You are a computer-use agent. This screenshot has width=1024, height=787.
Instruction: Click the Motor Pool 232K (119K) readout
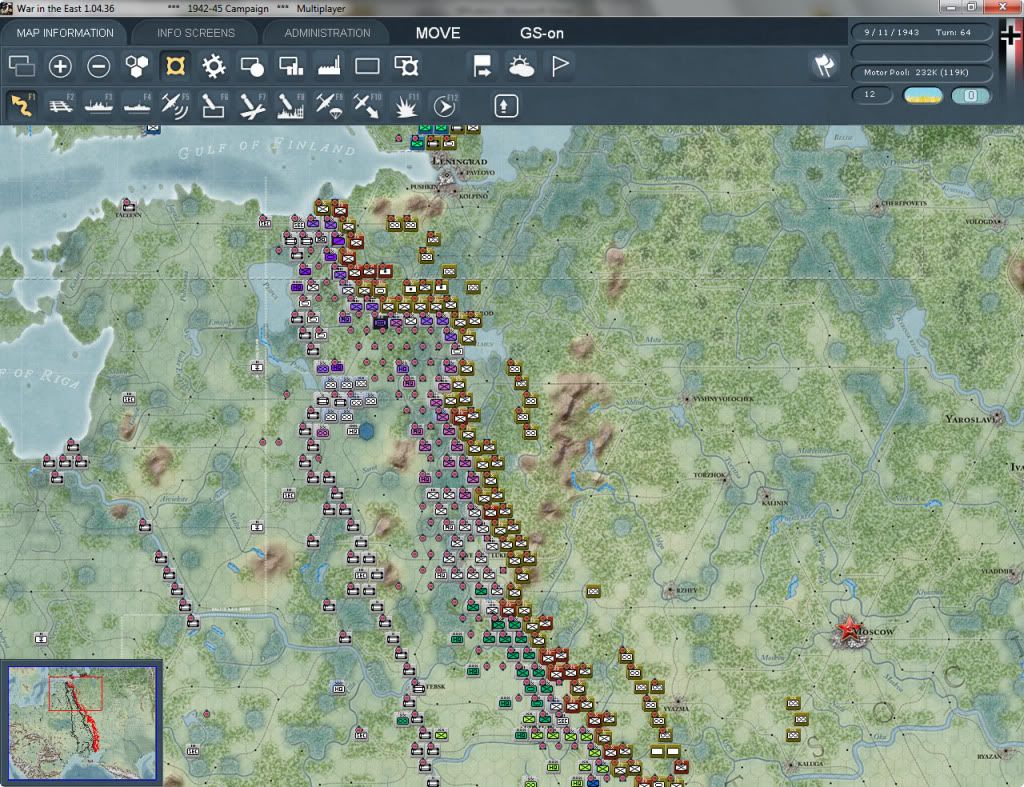pyautogui.click(x=921, y=72)
